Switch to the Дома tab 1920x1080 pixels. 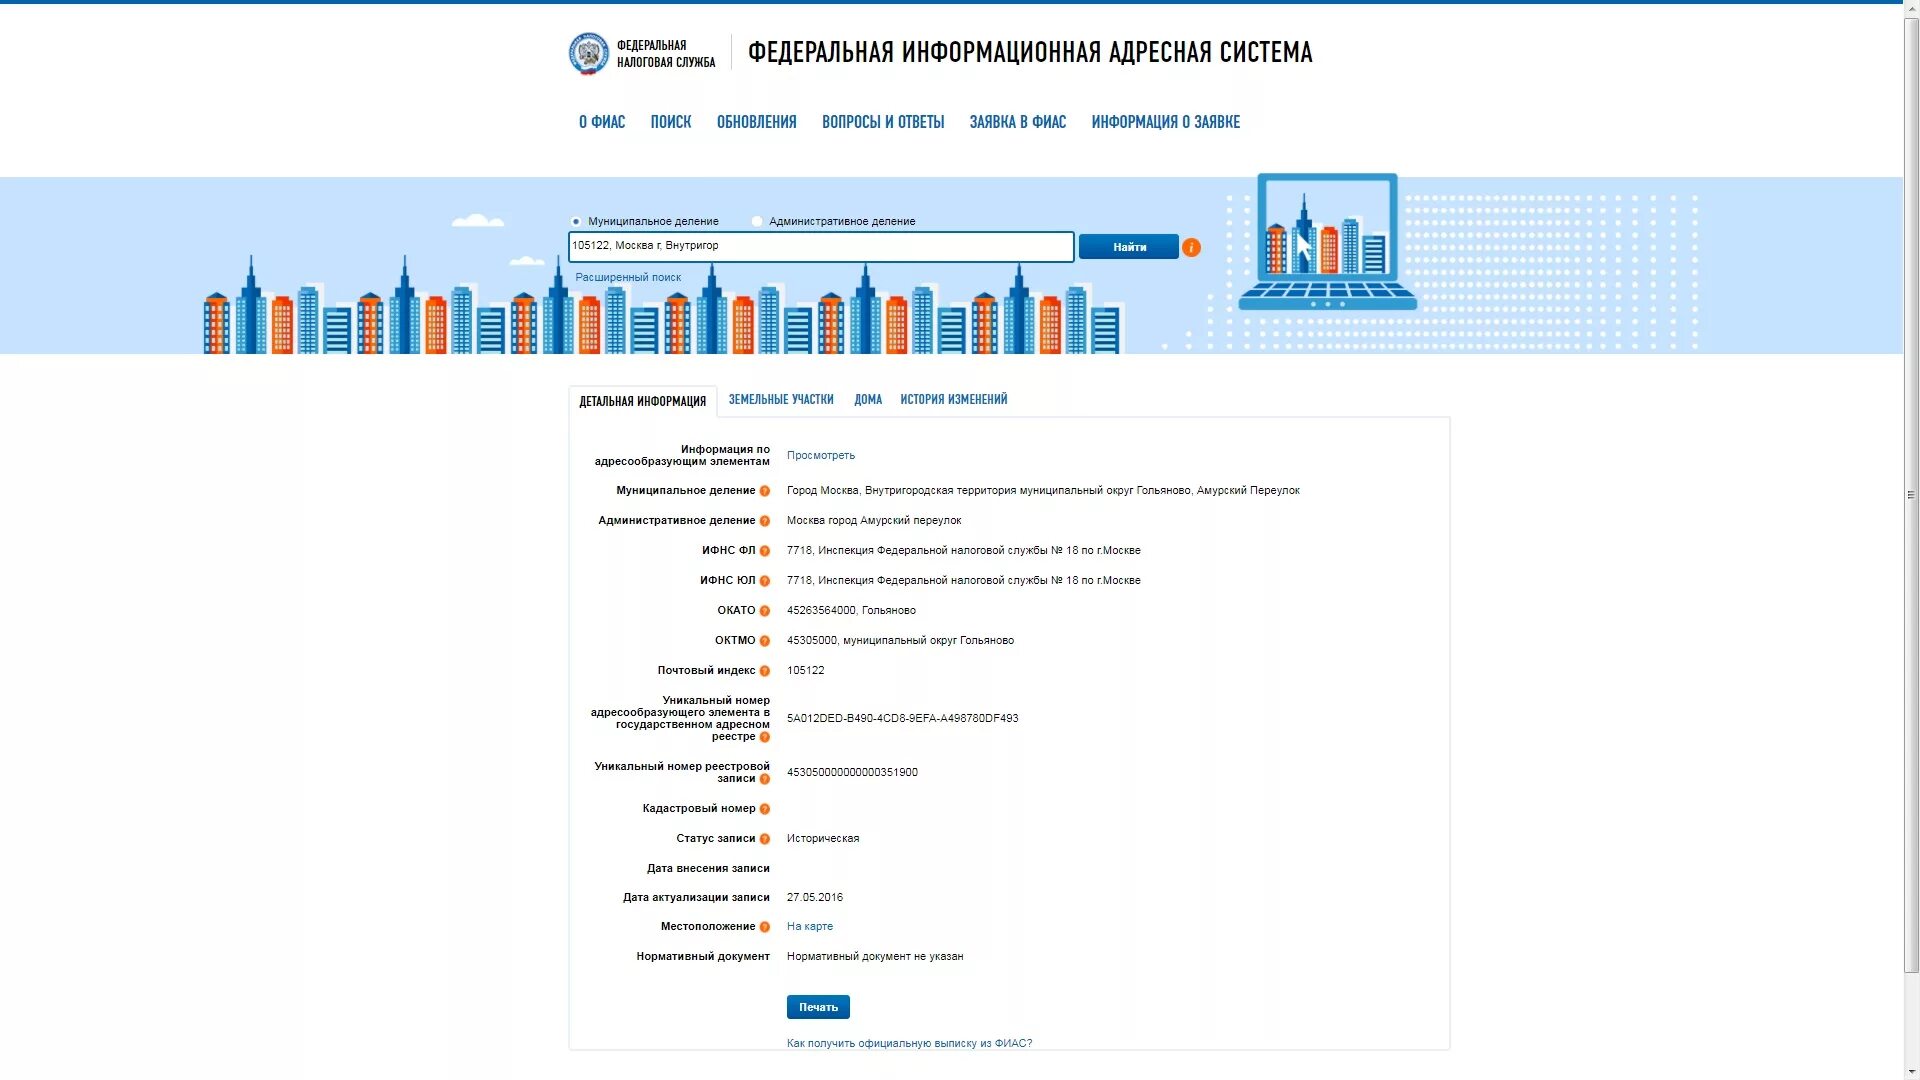point(868,399)
